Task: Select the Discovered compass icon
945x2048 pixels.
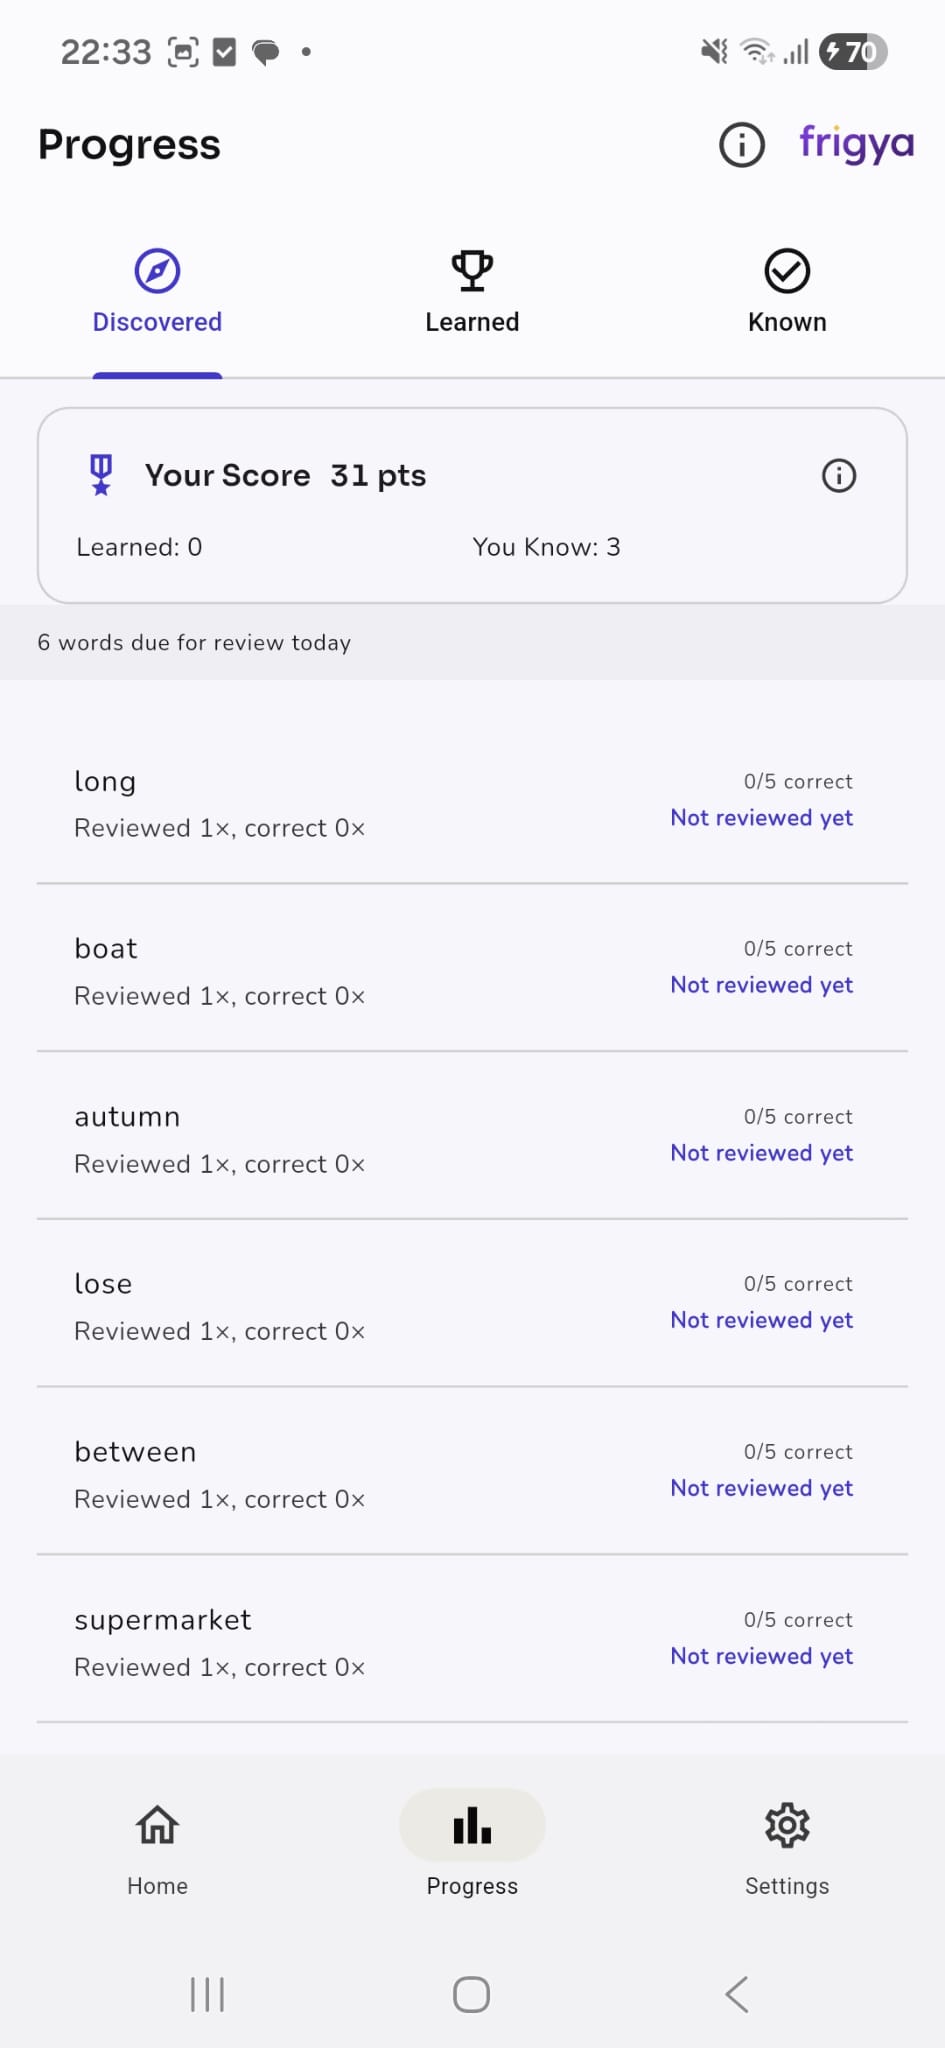Action: [x=157, y=271]
